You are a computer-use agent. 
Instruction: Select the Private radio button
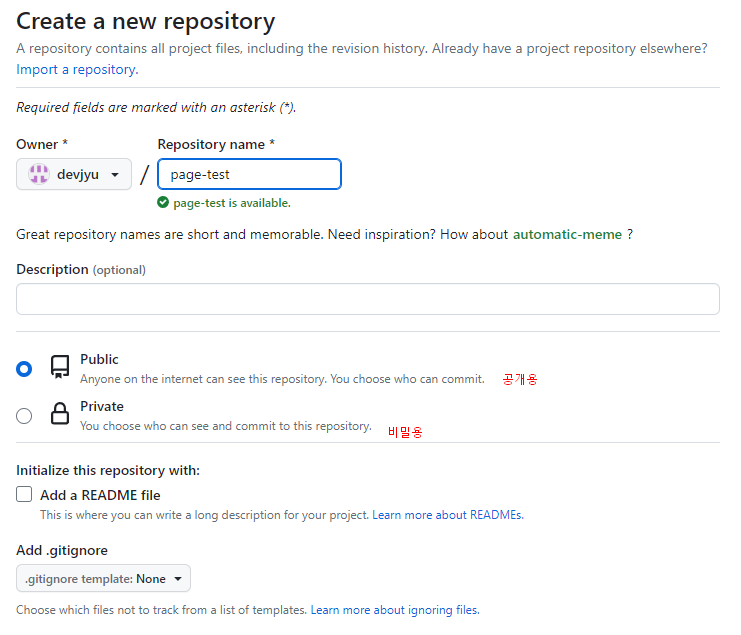coord(24,416)
